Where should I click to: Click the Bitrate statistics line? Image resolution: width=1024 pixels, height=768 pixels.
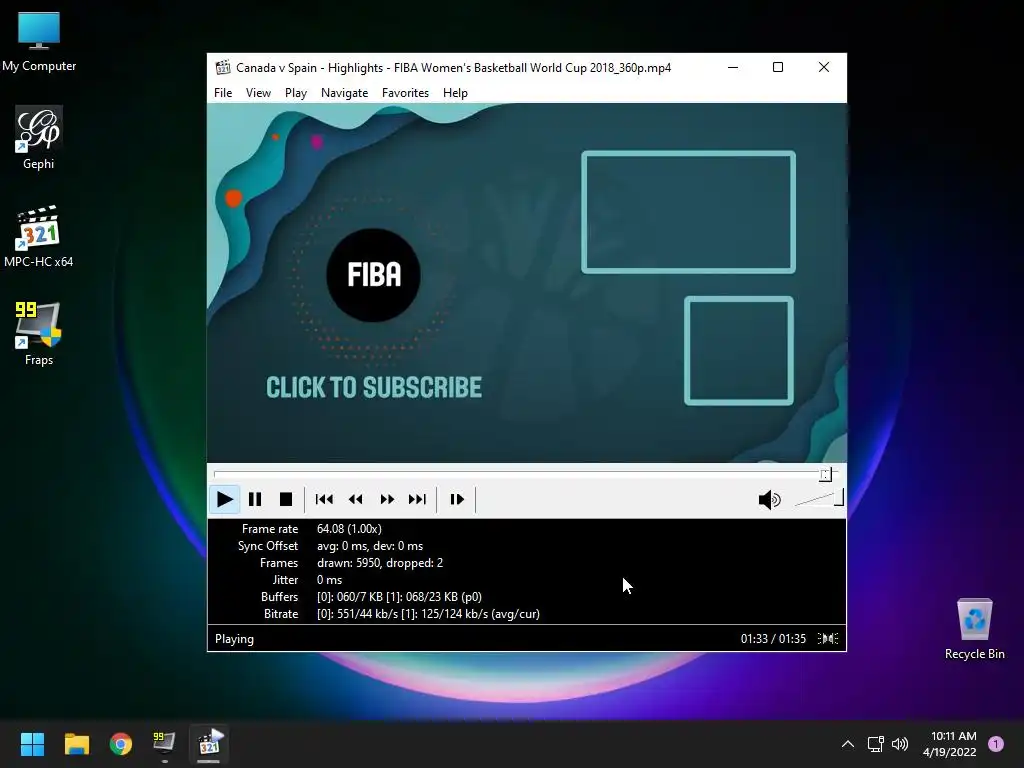click(x=428, y=614)
